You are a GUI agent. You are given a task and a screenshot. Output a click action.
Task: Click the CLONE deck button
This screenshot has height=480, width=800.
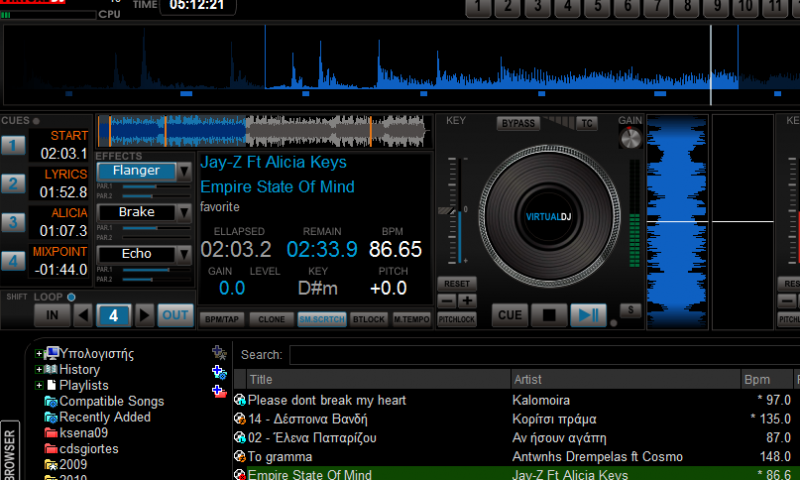271,319
